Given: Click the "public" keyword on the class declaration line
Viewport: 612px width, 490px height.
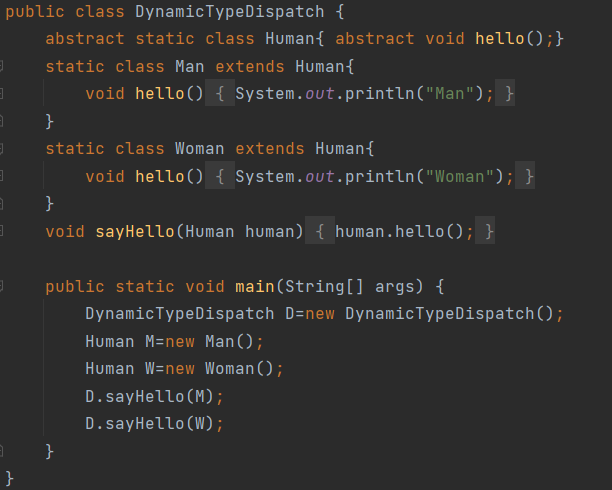Looking at the screenshot, I should pos(35,12).
